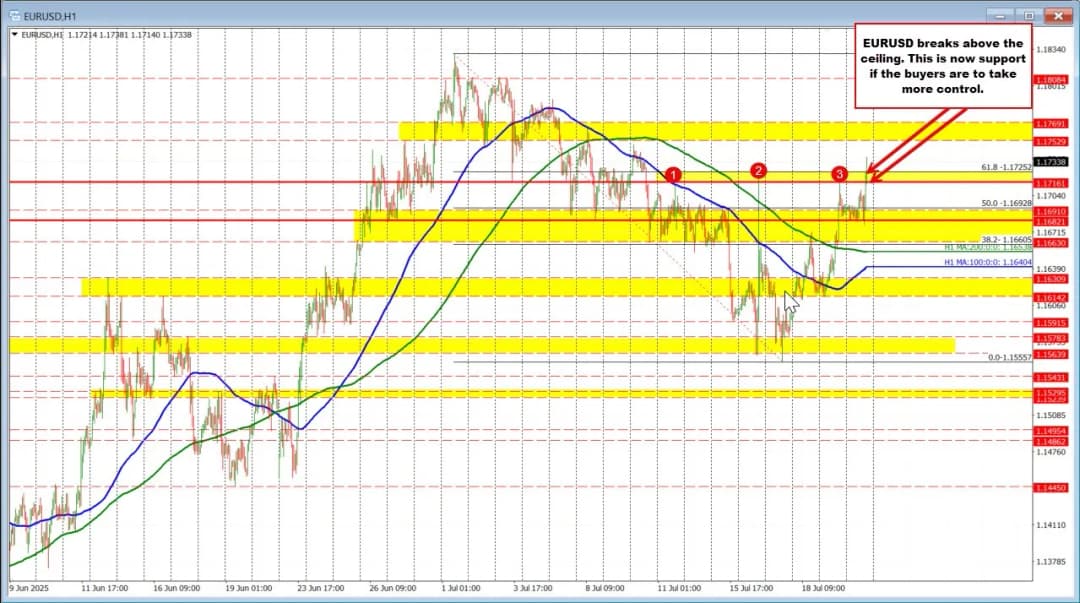
Task: Click the 1 Jul 01:00 time axis label
Action: click(x=459, y=588)
